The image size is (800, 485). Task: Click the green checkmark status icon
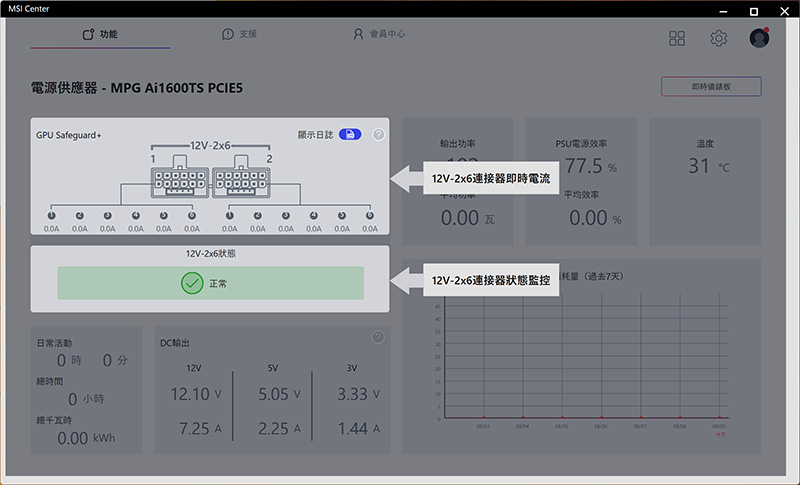(192, 283)
